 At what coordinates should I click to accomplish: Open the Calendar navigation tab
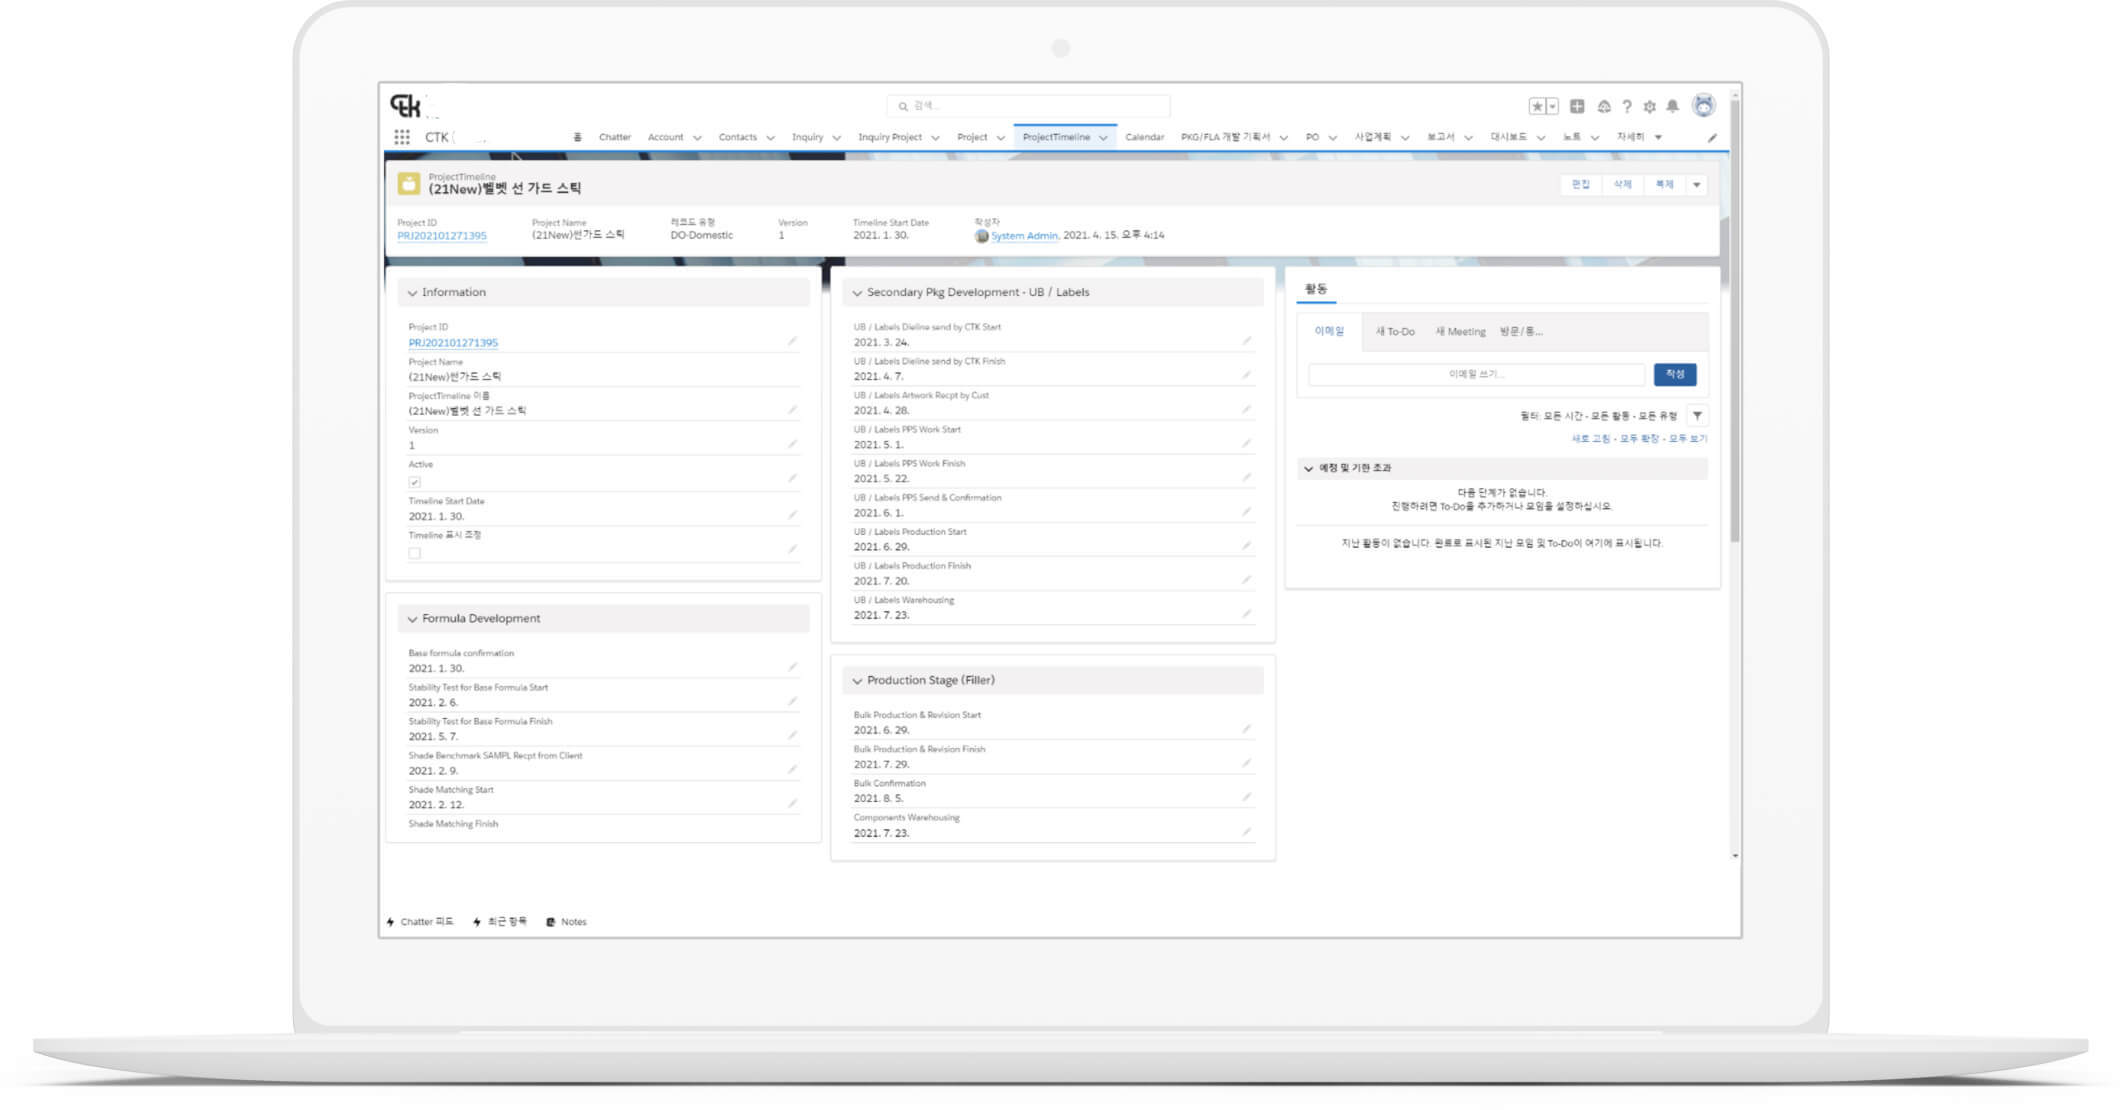tap(1144, 137)
